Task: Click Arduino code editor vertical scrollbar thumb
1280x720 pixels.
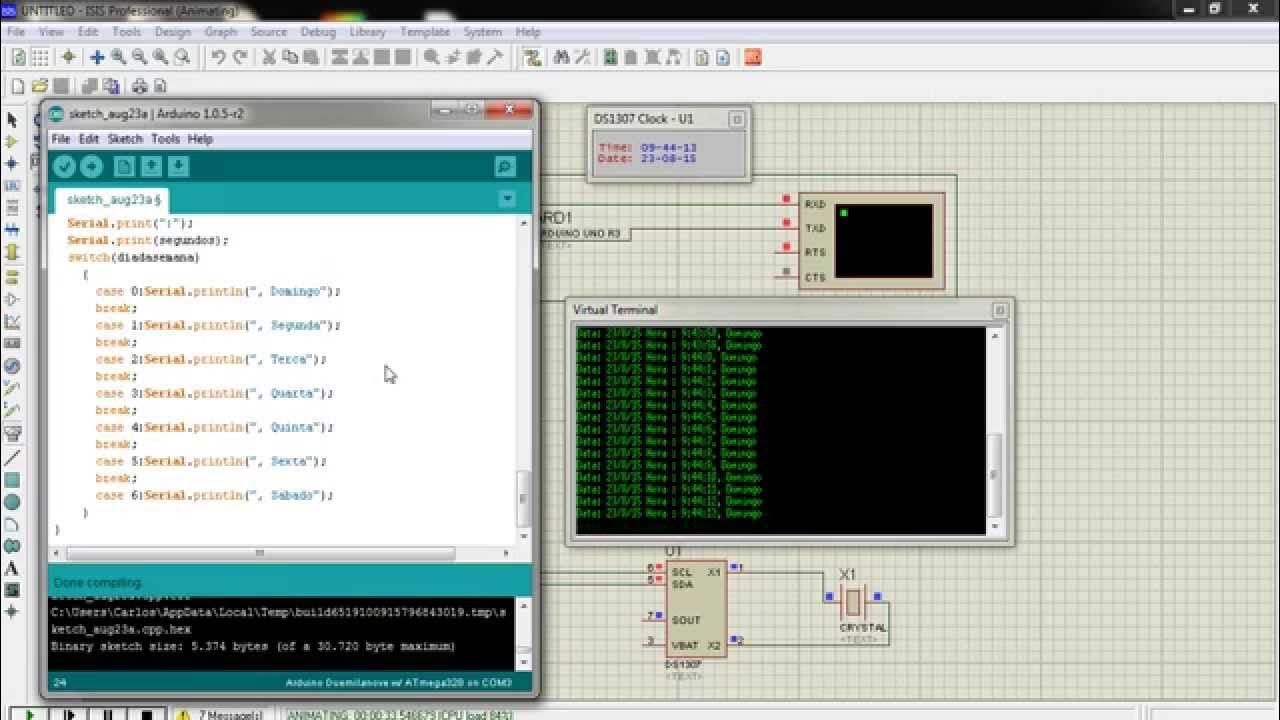Action: 522,497
